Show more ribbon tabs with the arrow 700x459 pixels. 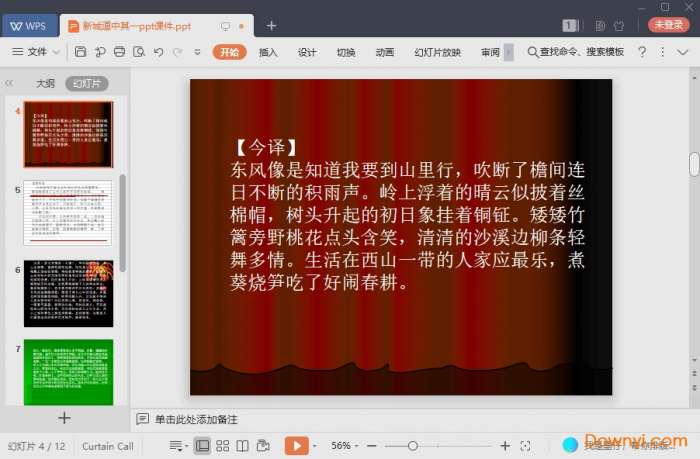click(508, 52)
